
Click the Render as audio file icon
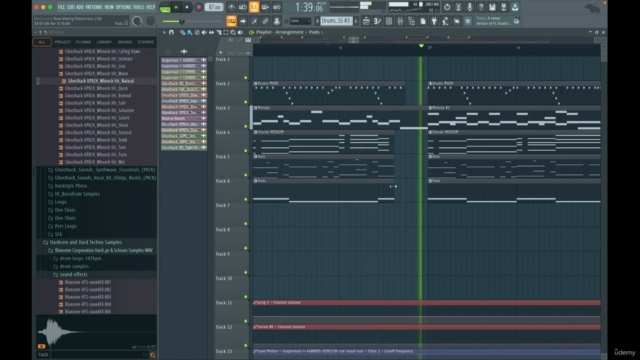(x=504, y=7)
